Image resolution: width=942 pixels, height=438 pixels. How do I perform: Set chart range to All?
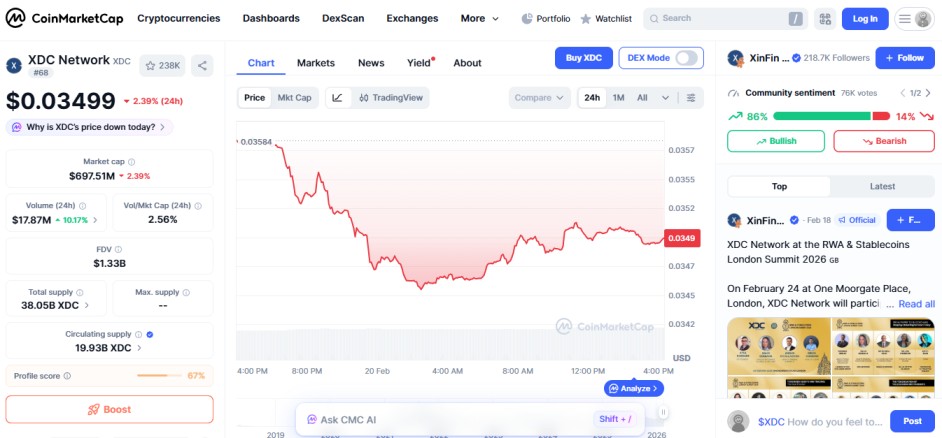point(642,98)
